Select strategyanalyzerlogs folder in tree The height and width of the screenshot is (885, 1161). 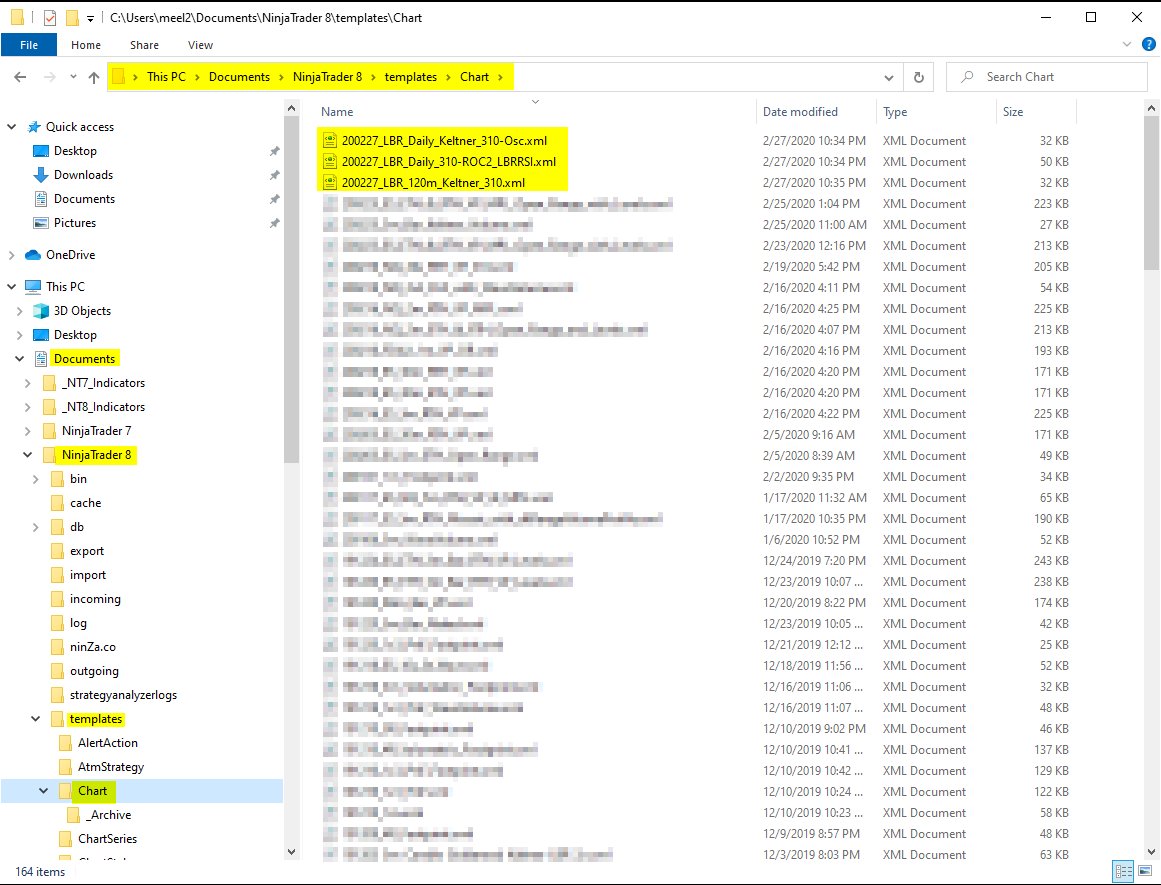click(x=123, y=695)
